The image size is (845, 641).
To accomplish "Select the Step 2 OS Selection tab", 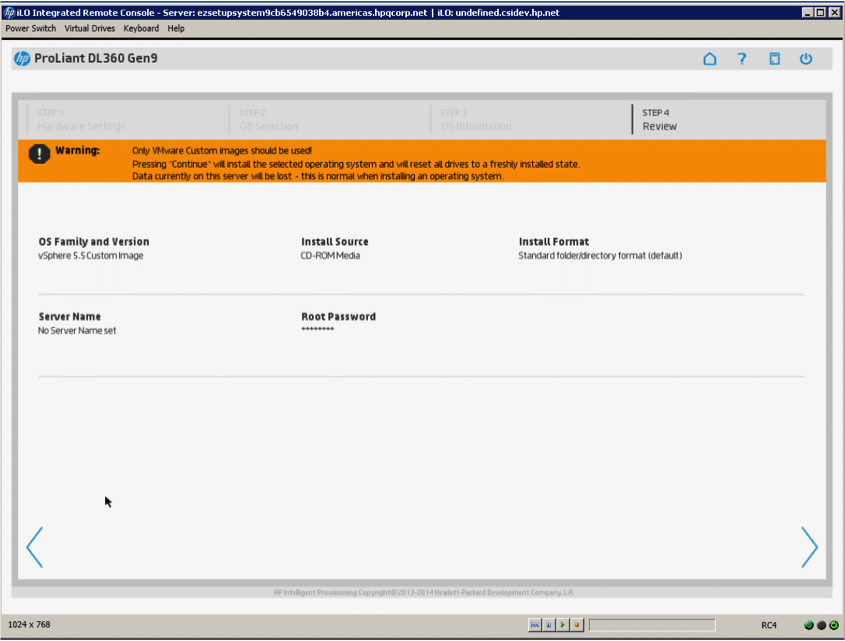I will [330, 120].
